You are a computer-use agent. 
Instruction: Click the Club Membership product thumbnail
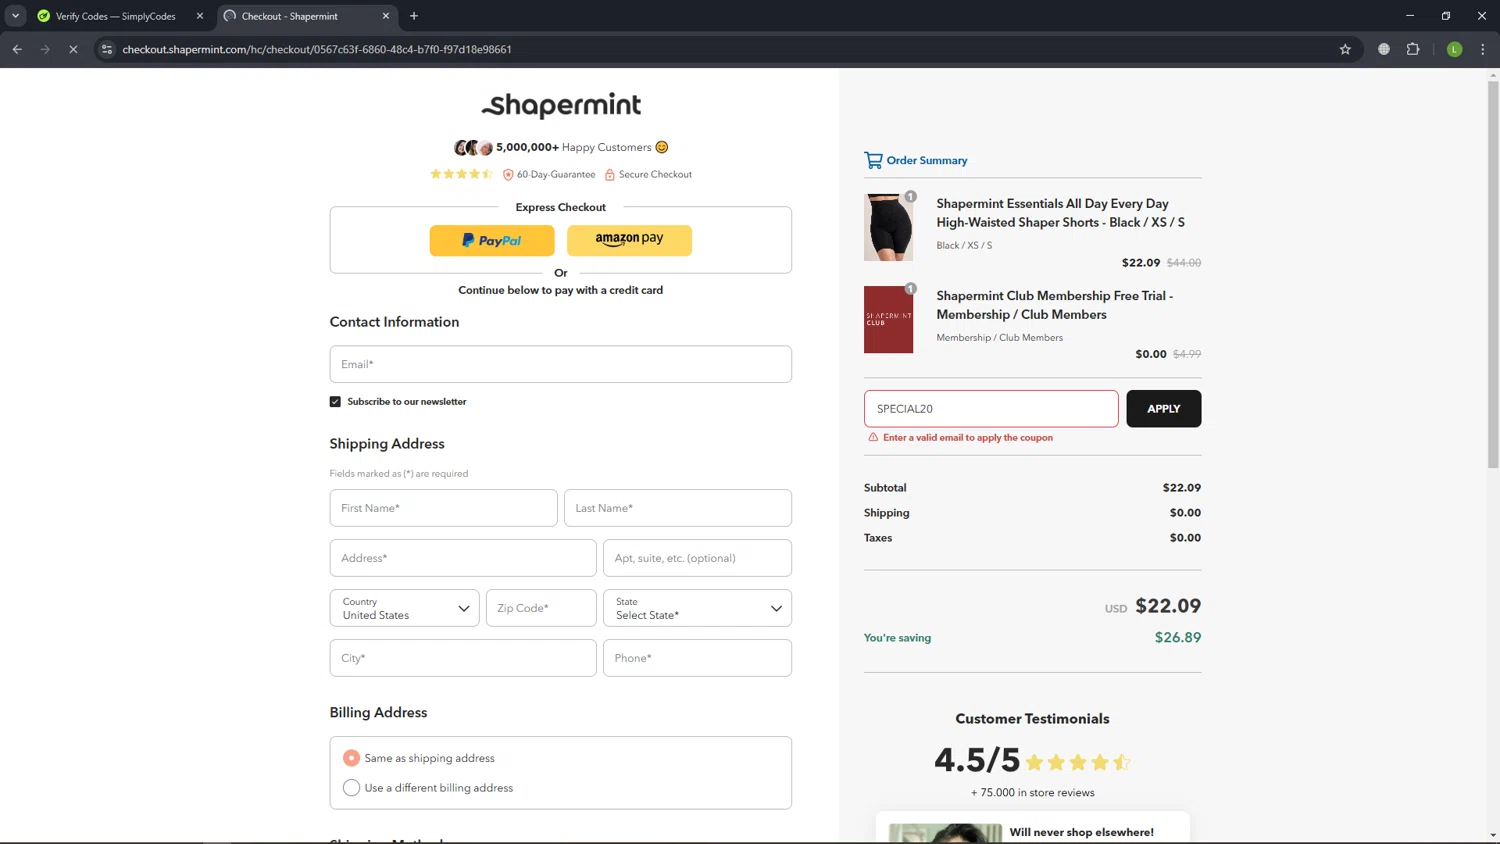coord(888,320)
